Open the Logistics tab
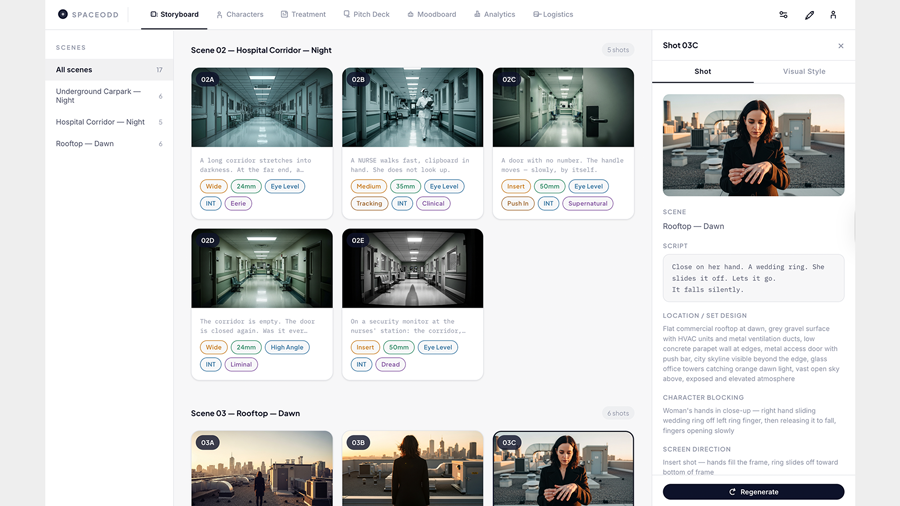This screenshot has height=506, width=900. pyautogui.click(x=553, y=14)
